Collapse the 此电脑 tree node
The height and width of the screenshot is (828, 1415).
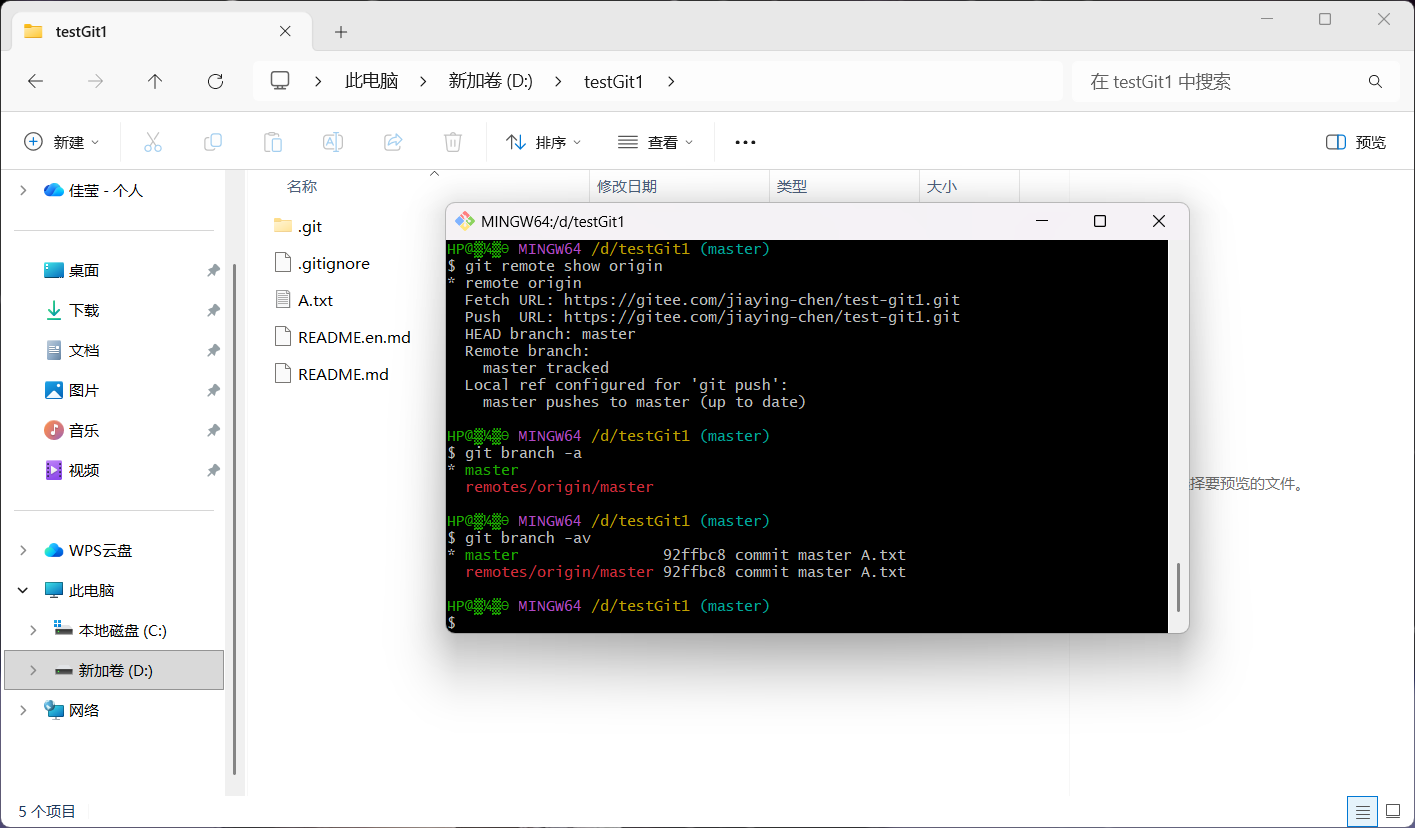tap(23, 590)
